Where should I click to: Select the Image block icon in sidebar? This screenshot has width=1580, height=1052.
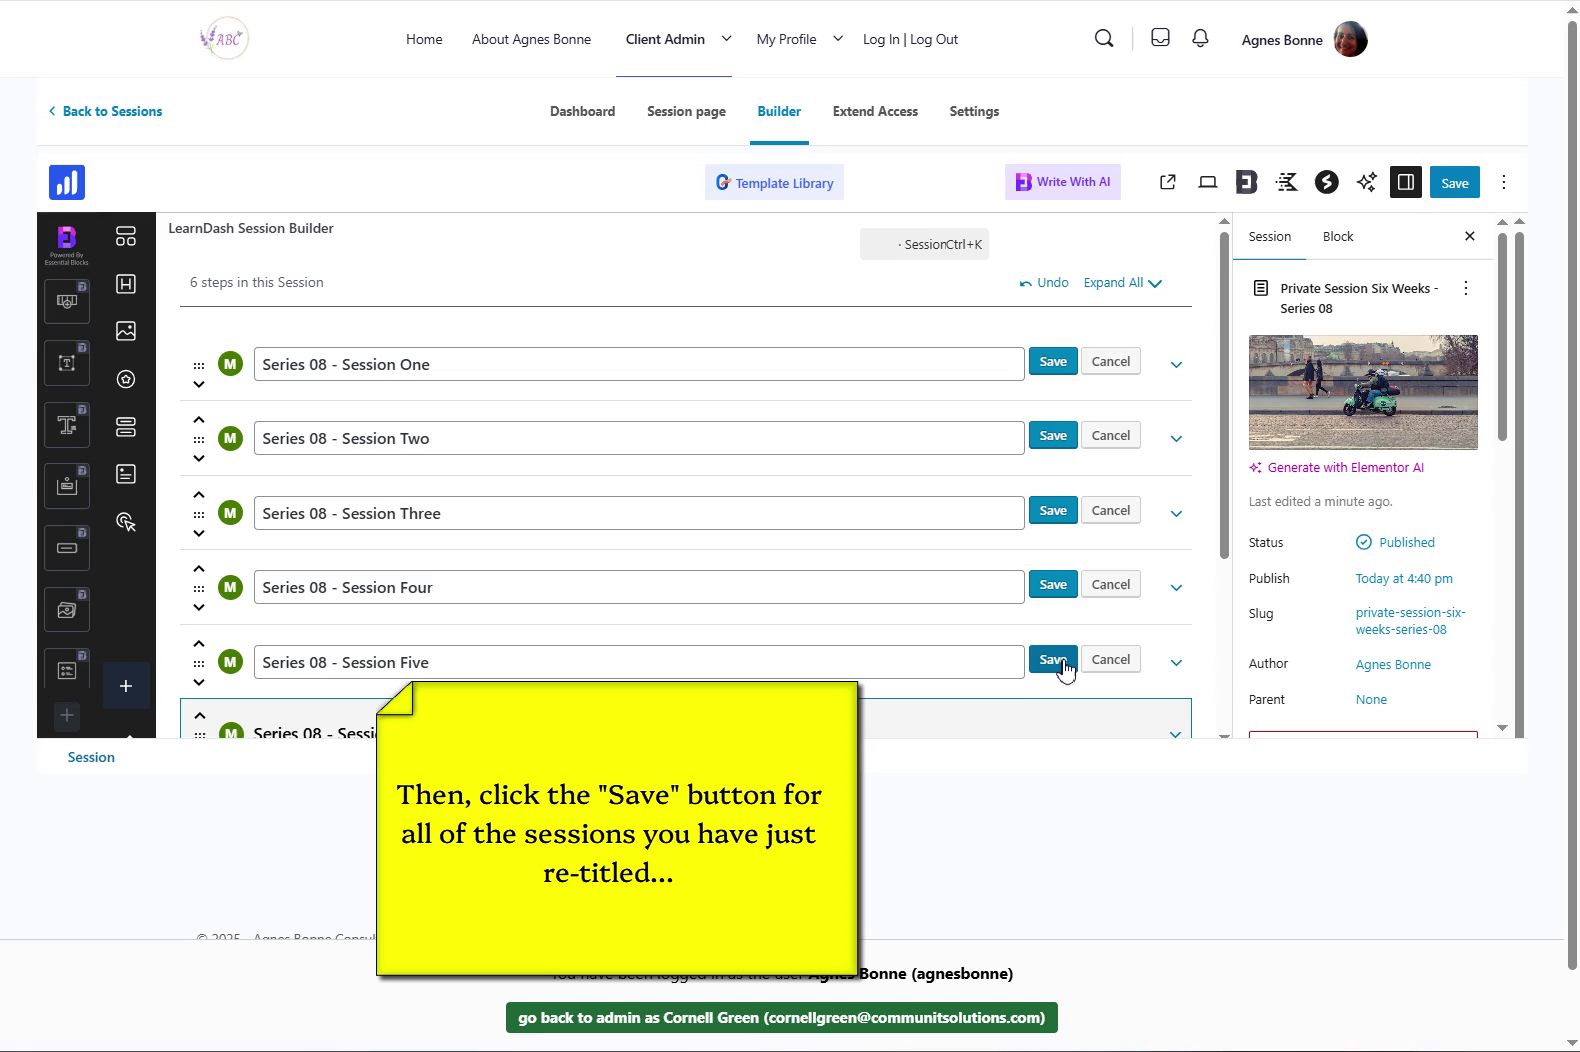coord(126,331)
